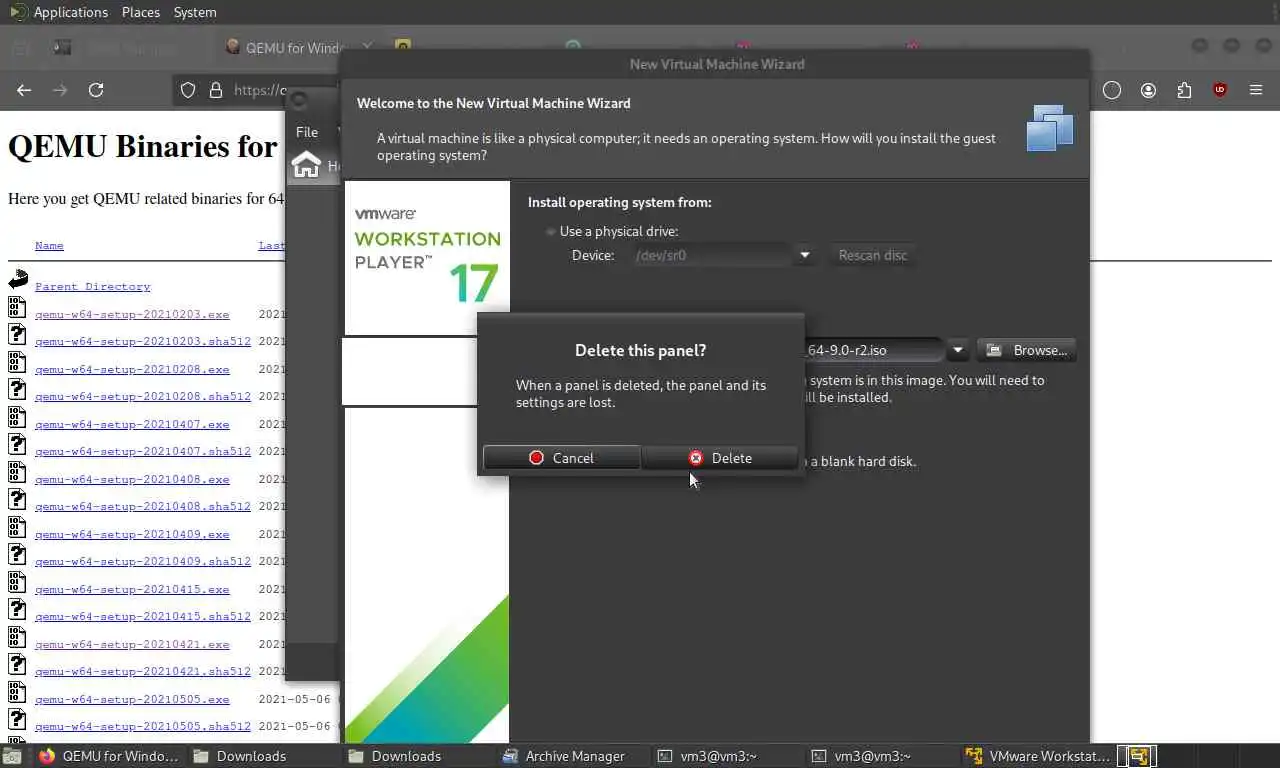Screen dimensions: 1280x768
Task: Open the Parent Directory link
Action: (x=93, y=286)
